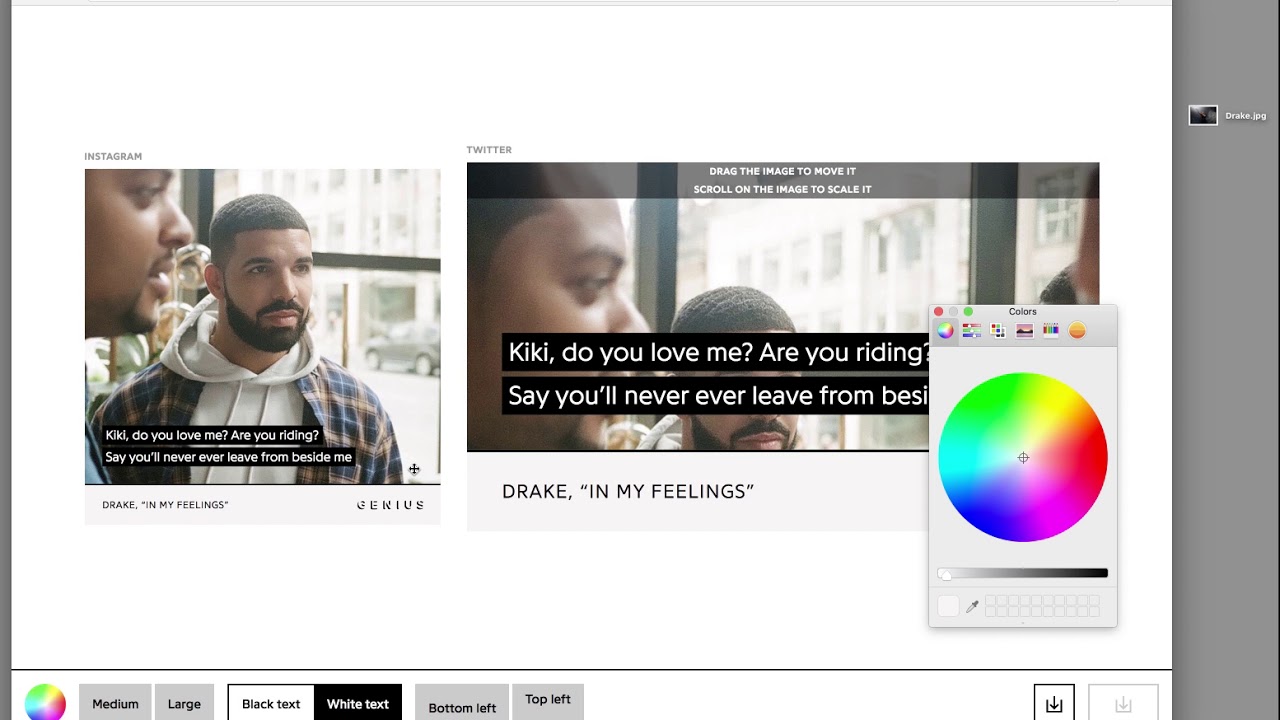Choose Black text option
The height and width of the screenshot is (720, 1280).
coord(271,703)
